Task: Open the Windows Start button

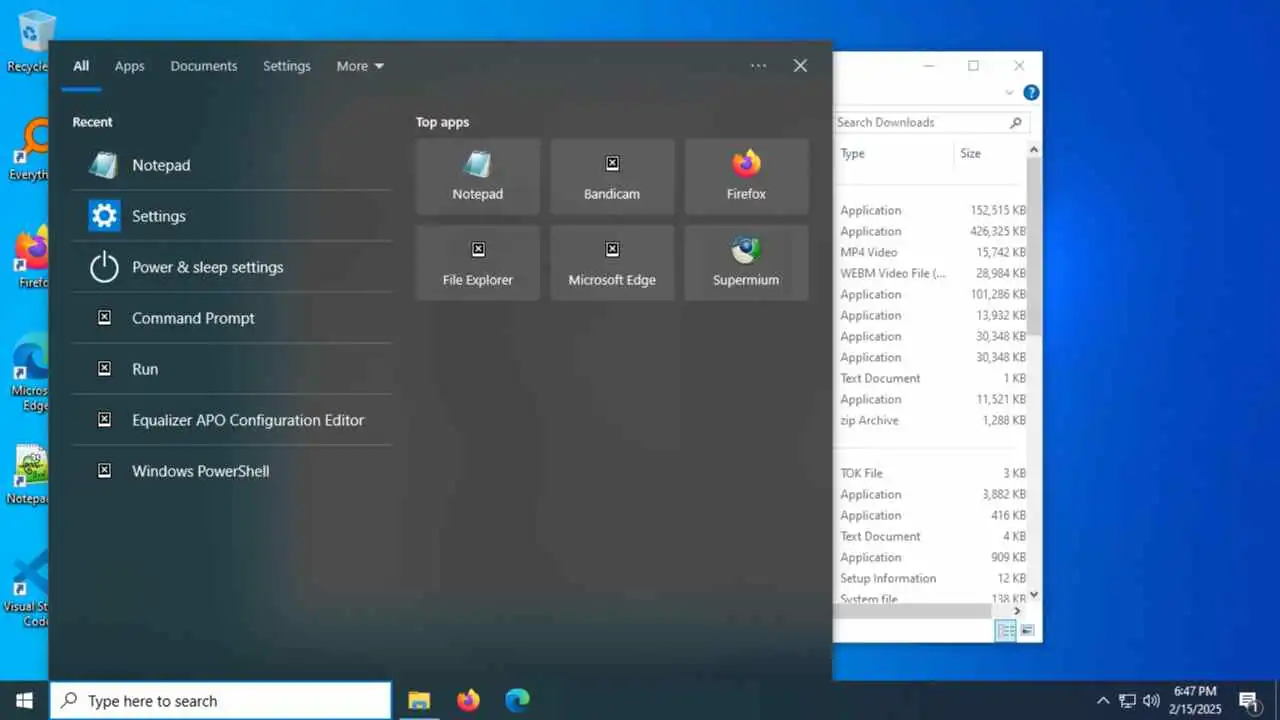Action: coord(24,700)
